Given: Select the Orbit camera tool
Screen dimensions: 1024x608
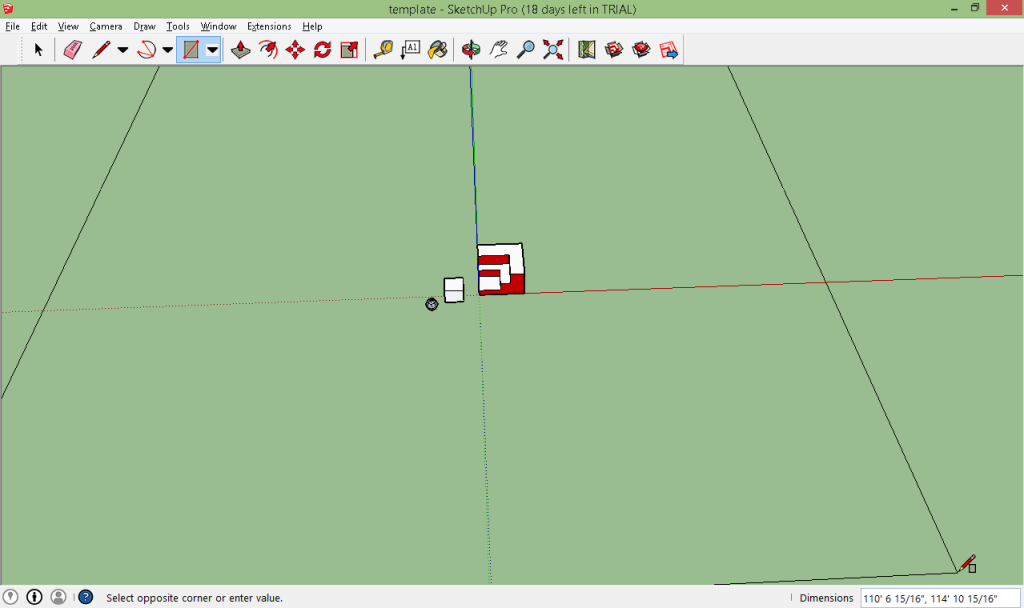Looking at the screenshot, I should 471,50.
